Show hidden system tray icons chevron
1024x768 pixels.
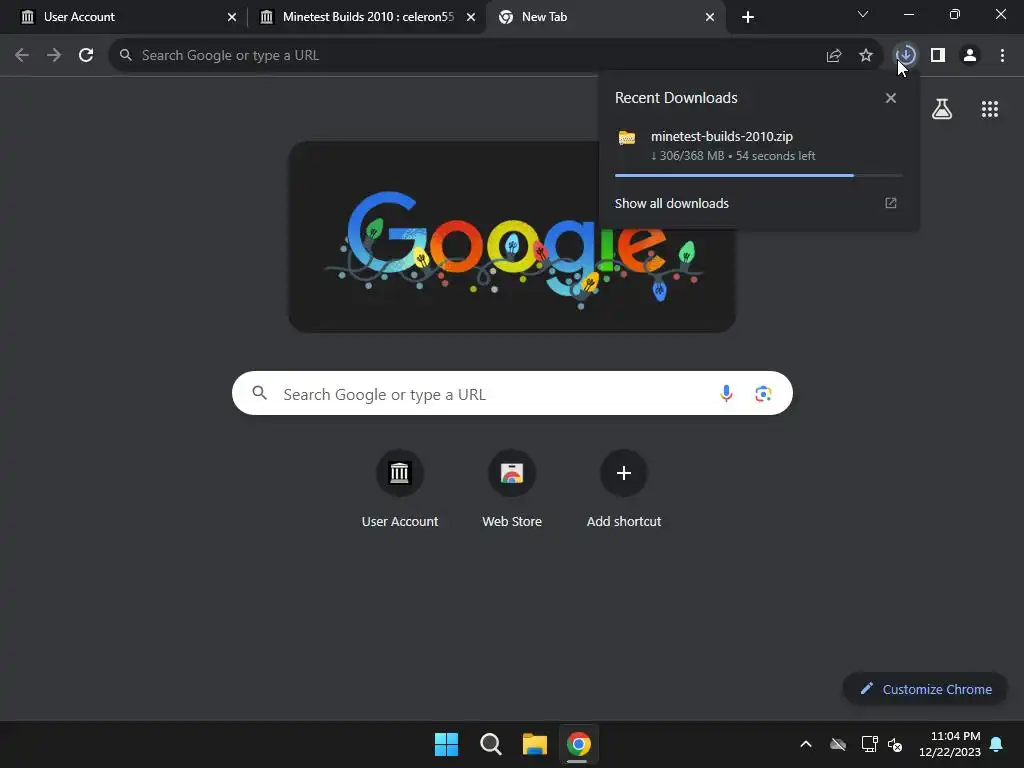point(806,744)
